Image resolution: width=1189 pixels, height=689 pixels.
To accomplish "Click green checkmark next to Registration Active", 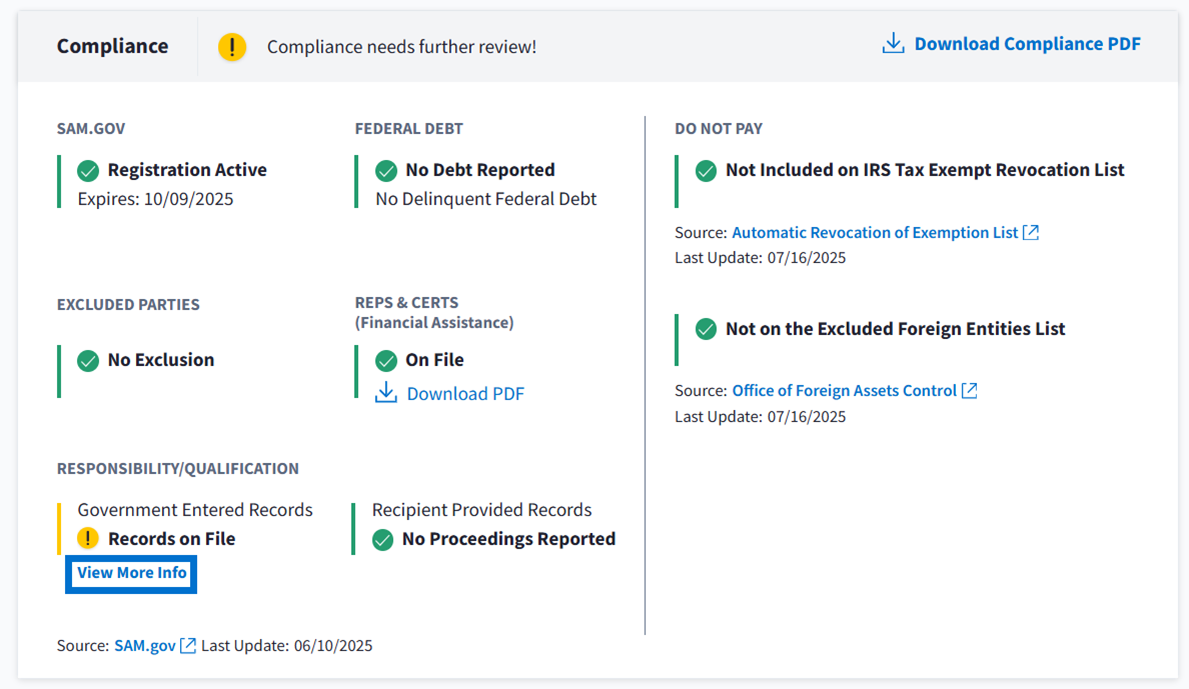I will pos(88,171).
